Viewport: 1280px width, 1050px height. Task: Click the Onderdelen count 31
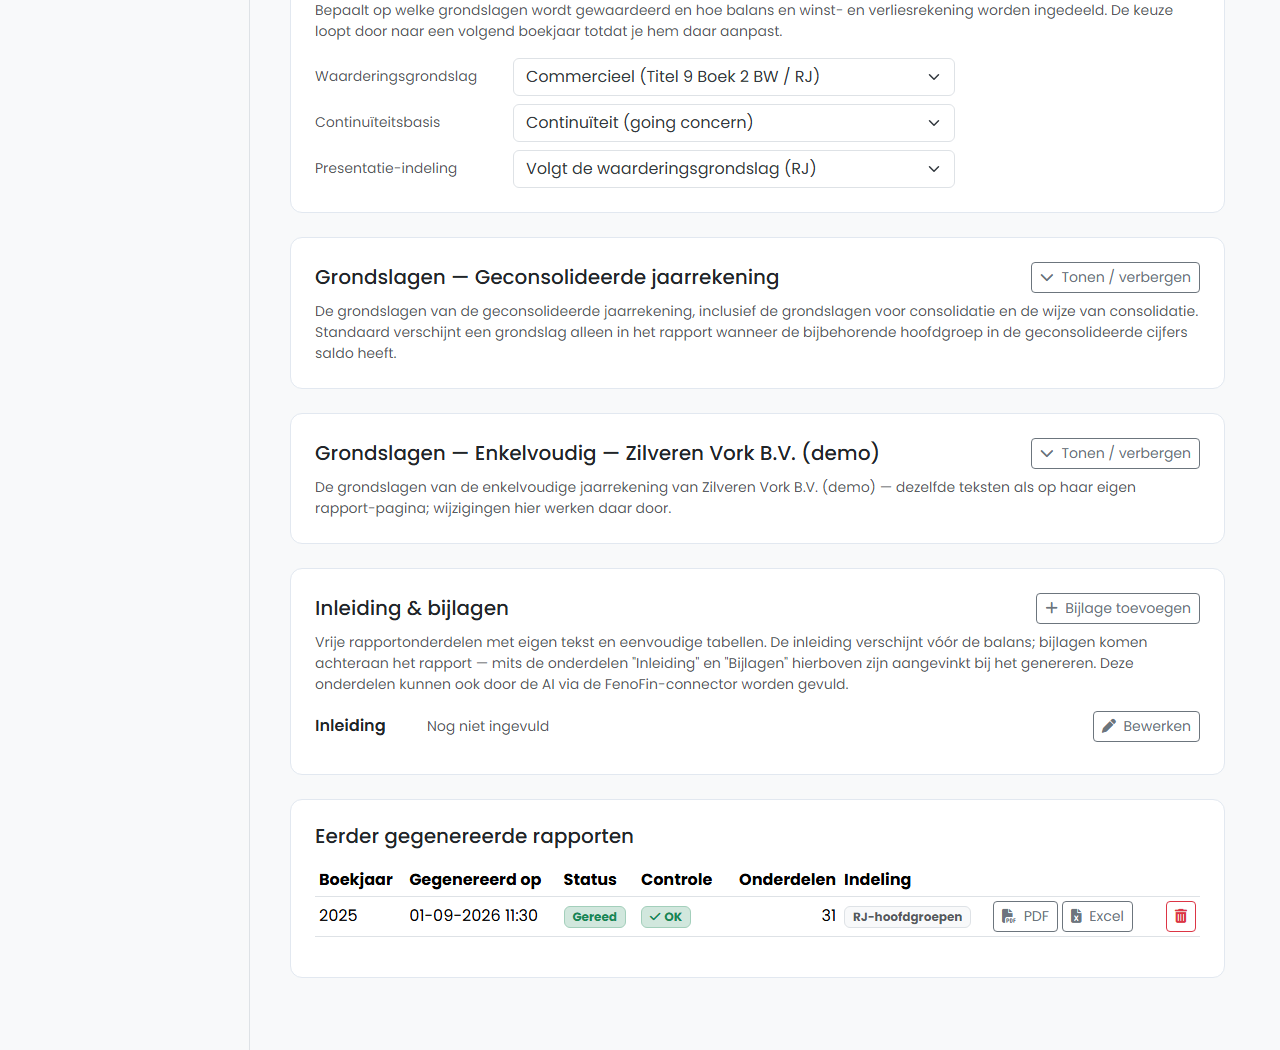point(829,916)
